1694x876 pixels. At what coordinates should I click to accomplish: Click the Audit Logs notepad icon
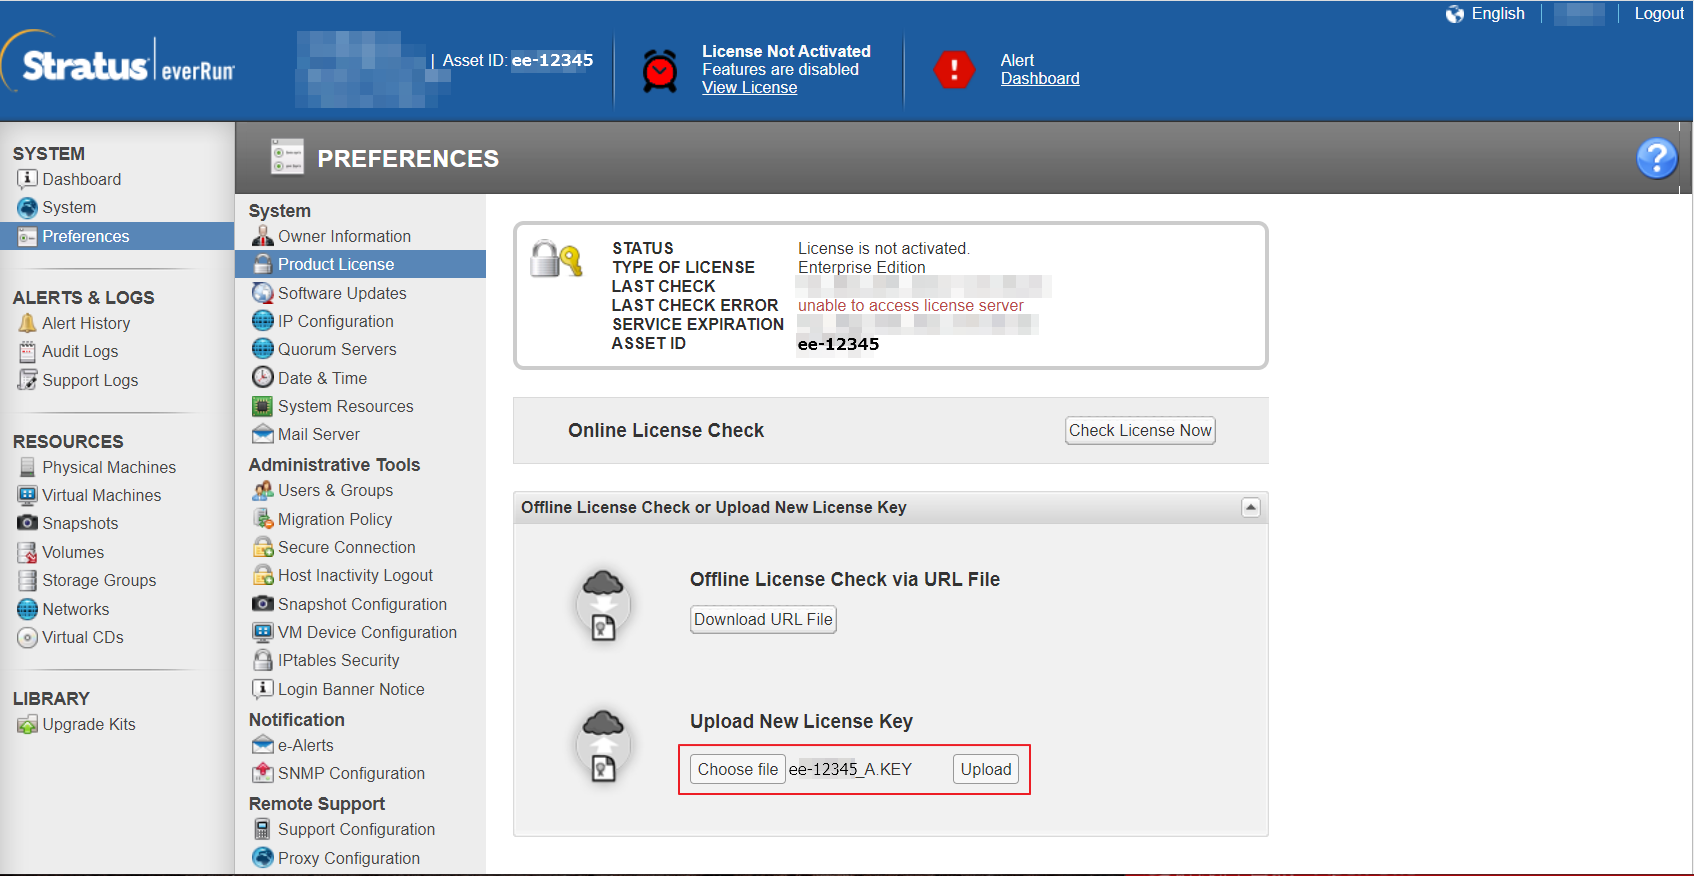coord(27,351)
